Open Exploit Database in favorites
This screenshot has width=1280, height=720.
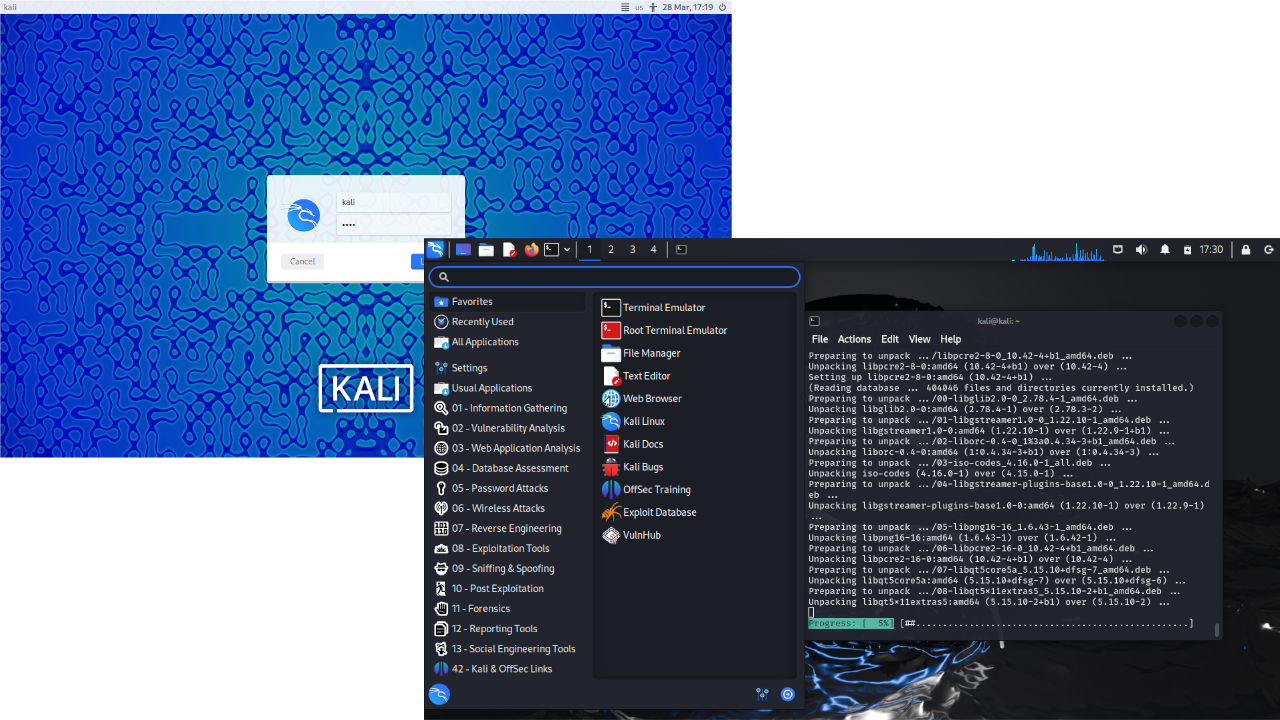point(696,512)
